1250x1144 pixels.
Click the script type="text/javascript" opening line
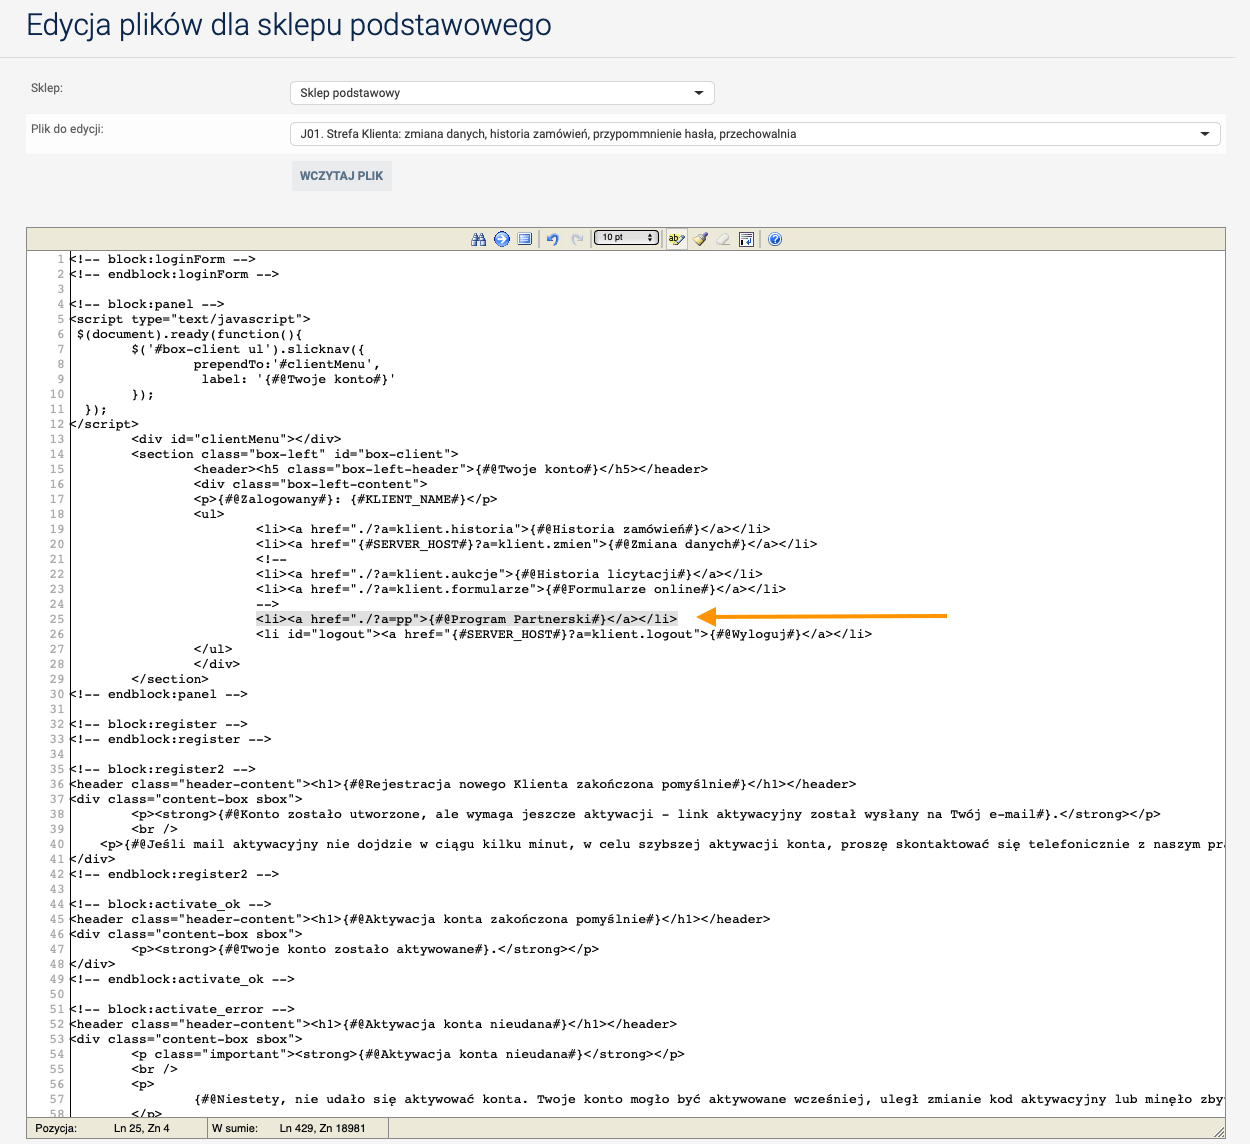tap(190, 319)
